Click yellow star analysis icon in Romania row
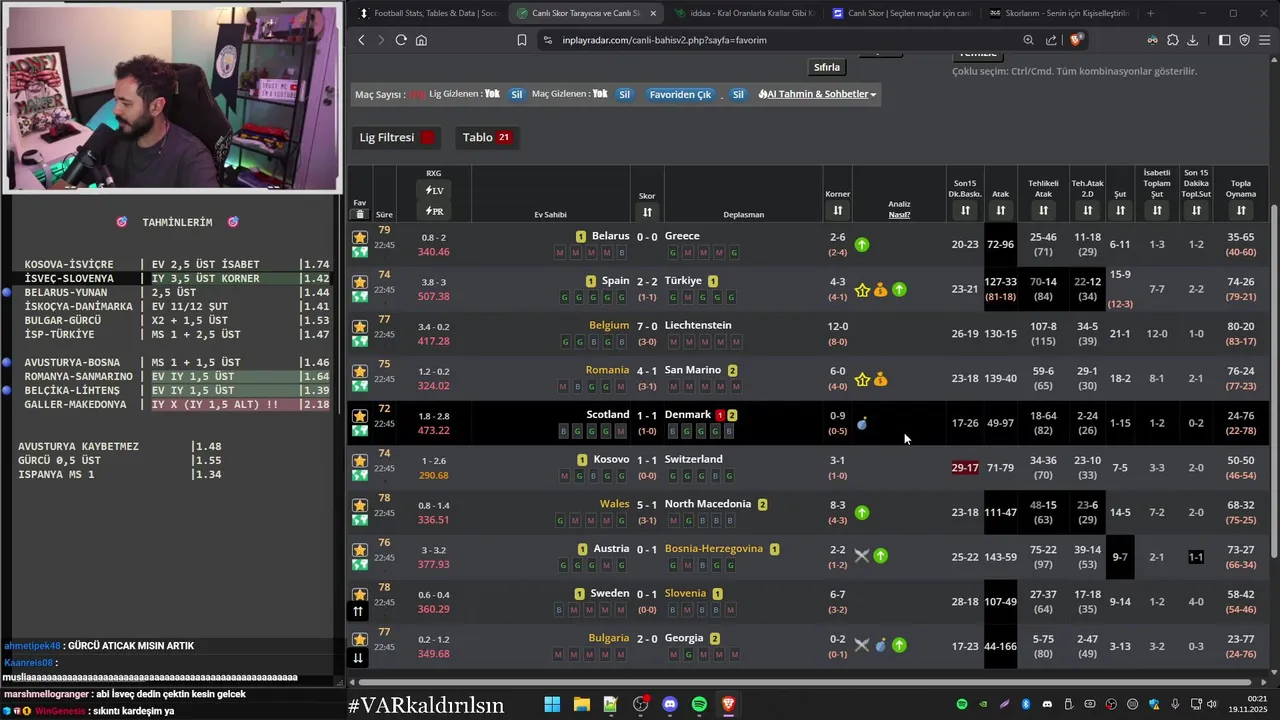Viewport: 1280px width, 720px height. pyautogui.click(x=862, y=379)
